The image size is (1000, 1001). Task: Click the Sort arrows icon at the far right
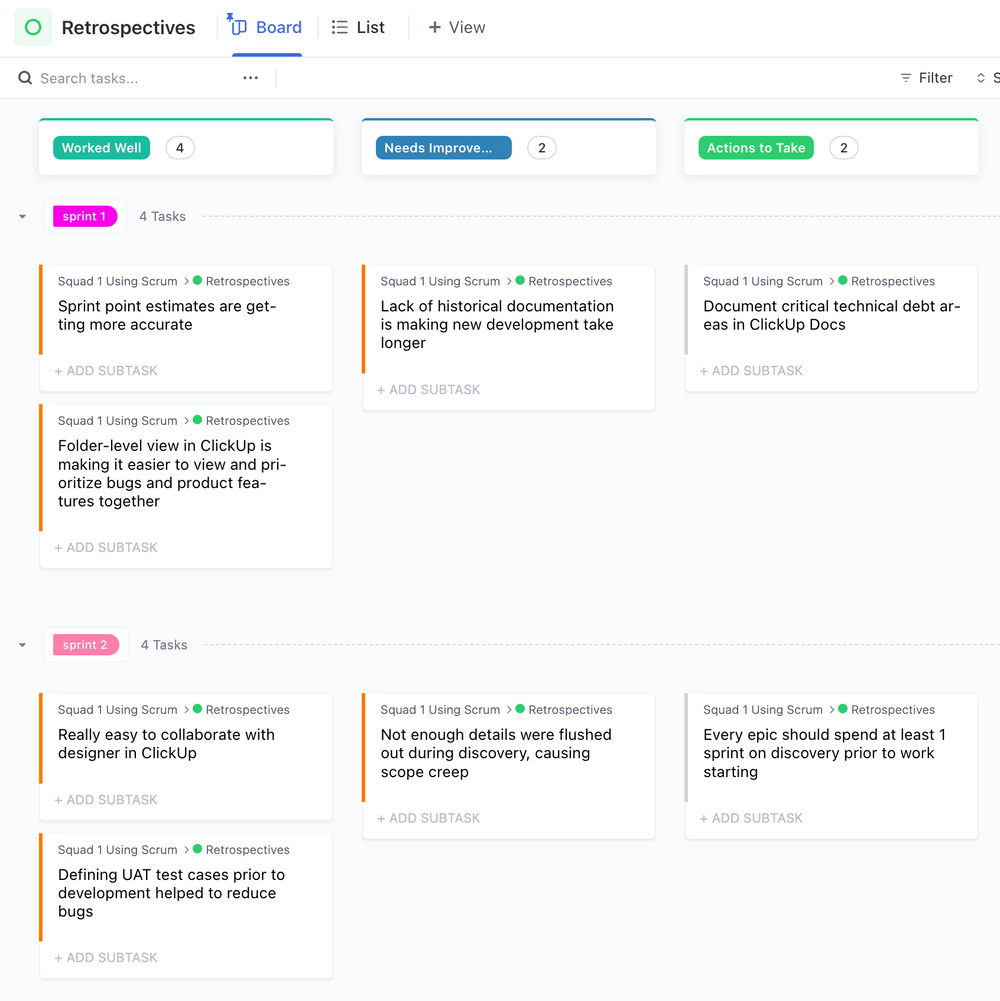pos(979,77)
